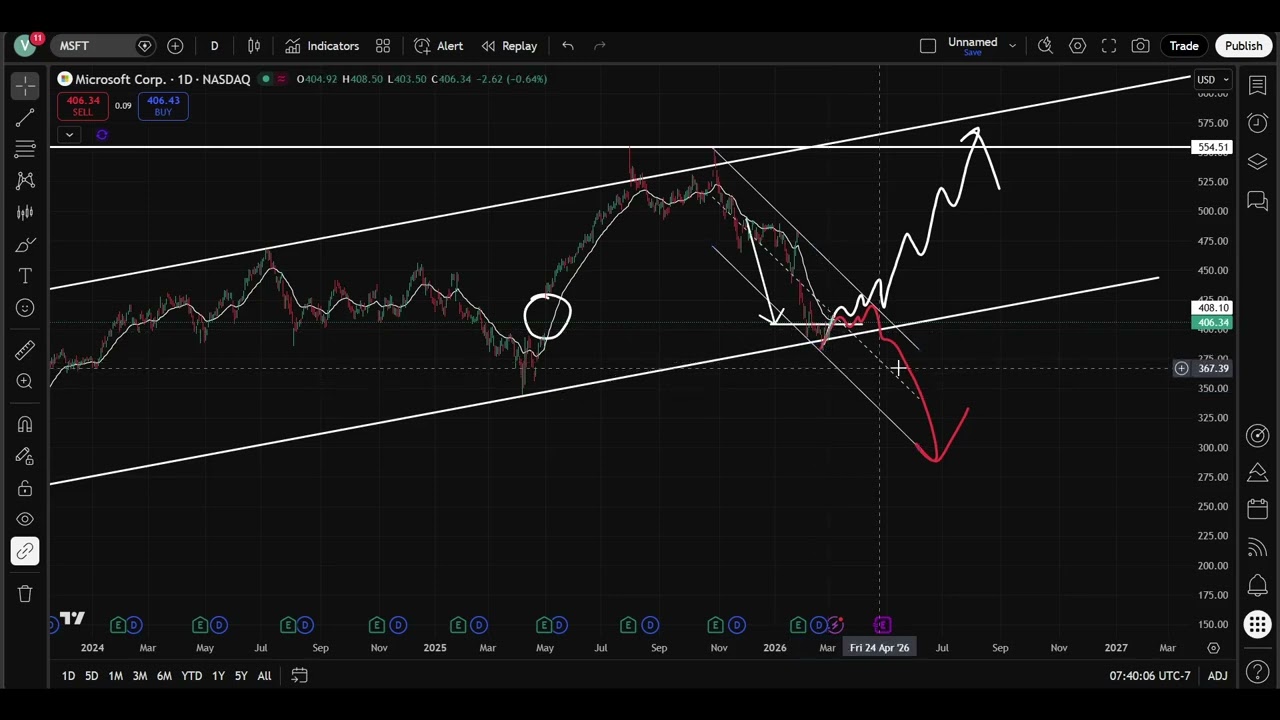Open the go-to-date calendar icon

299,676
